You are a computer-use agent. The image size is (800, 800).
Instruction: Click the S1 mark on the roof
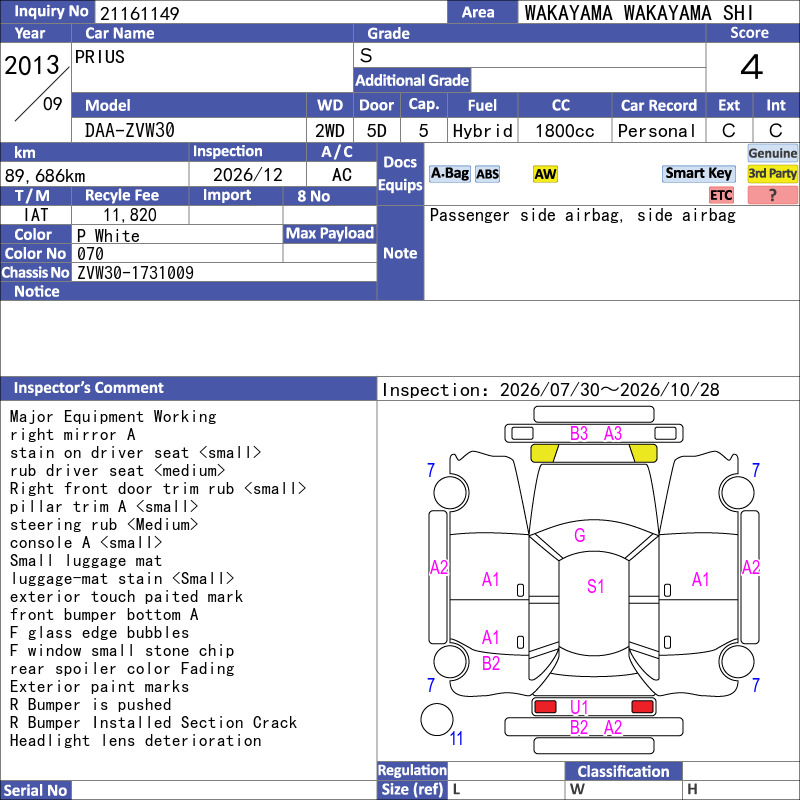(595, 586)
